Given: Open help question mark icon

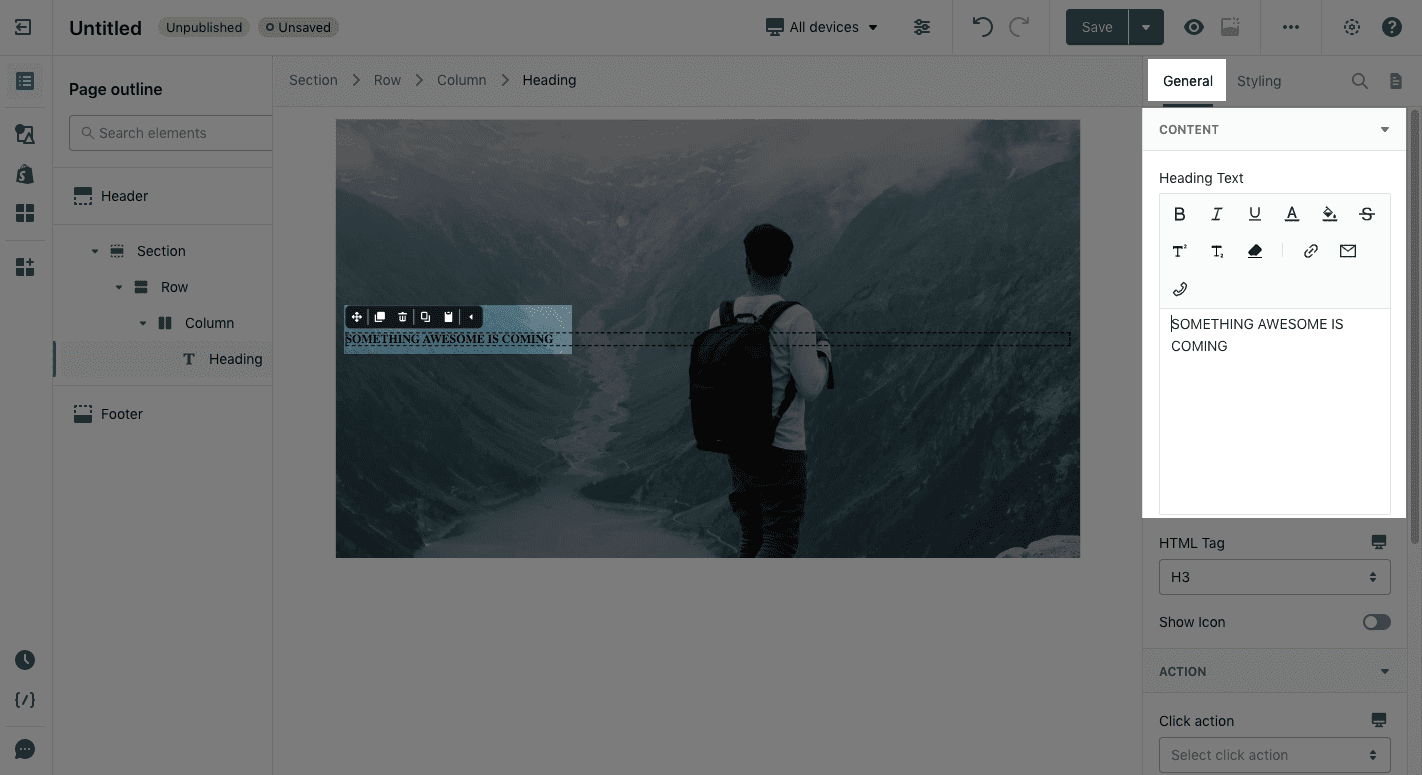Looking at the screenshot, I should [x=1392, y=27].
